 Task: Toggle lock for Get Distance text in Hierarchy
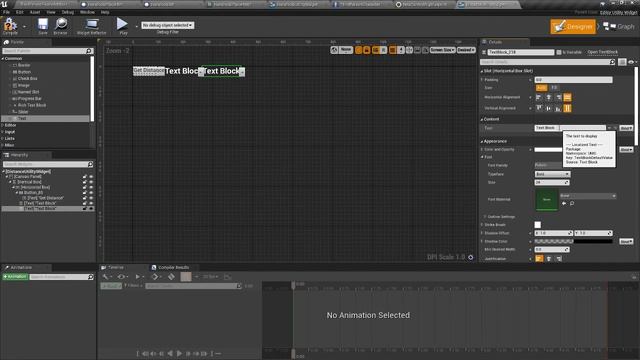tap(85, 198)
